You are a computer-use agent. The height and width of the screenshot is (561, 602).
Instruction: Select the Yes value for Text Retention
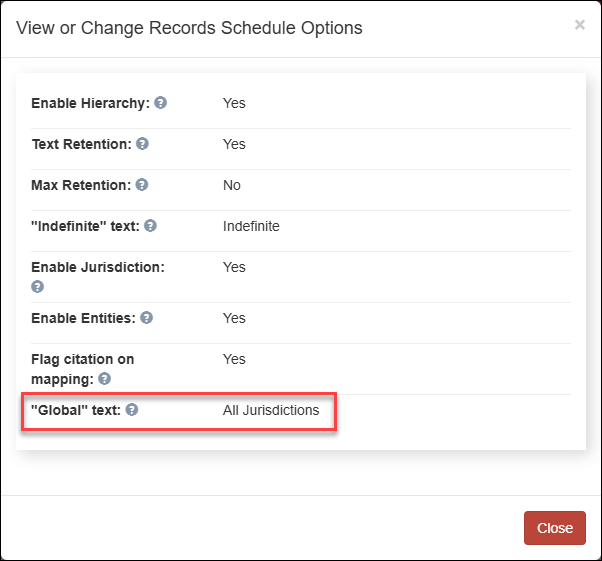(234, 144)
